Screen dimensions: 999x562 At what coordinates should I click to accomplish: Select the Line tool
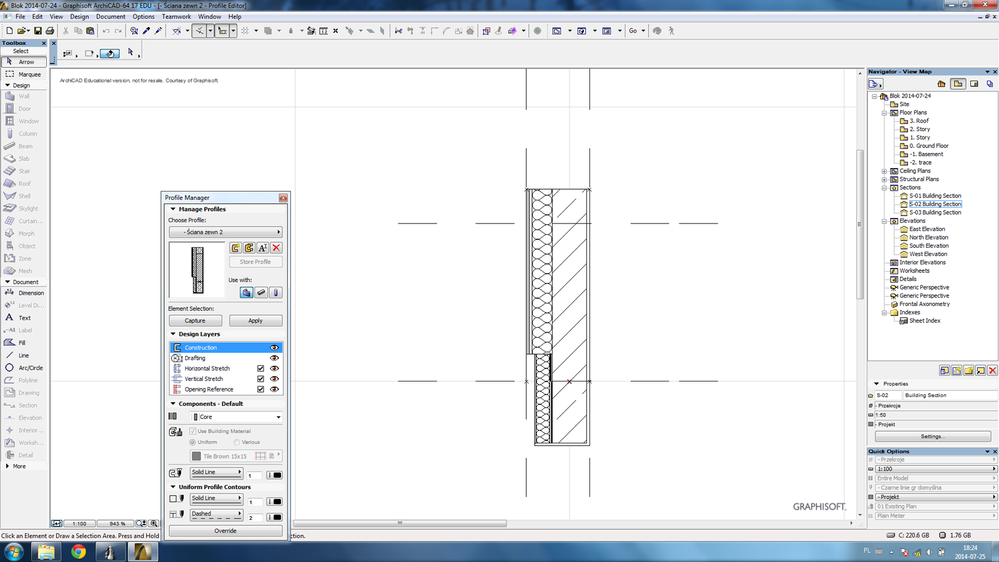tap(24, 355)
